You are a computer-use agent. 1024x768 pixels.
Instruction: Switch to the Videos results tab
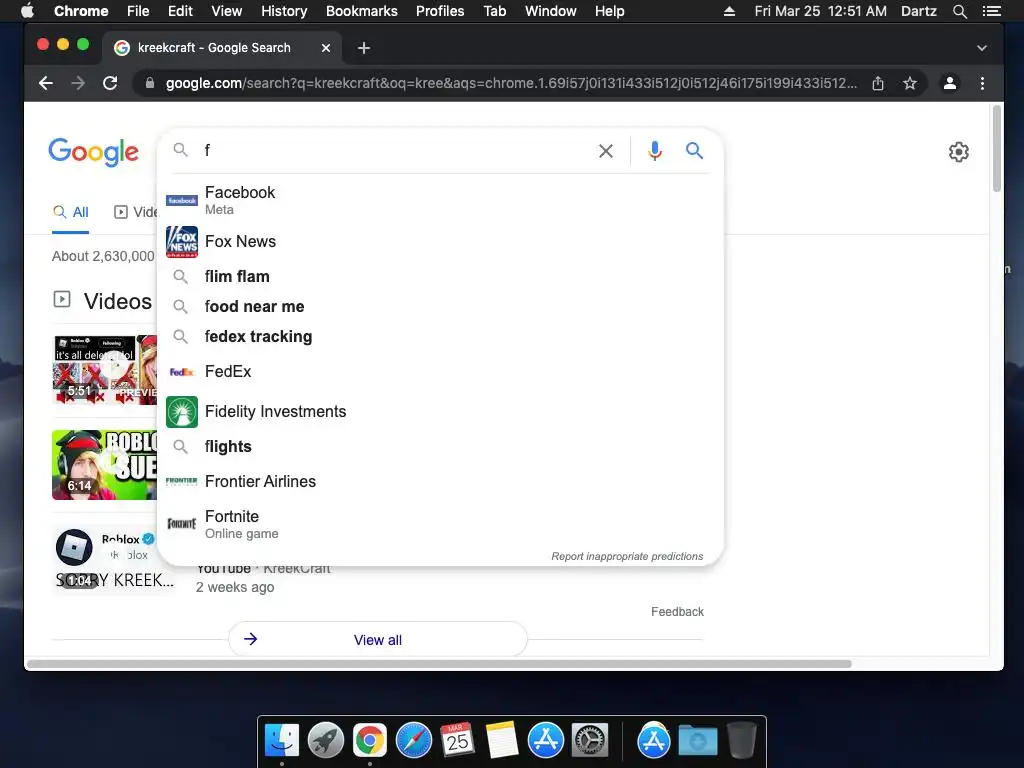click(x=136, y=212)
